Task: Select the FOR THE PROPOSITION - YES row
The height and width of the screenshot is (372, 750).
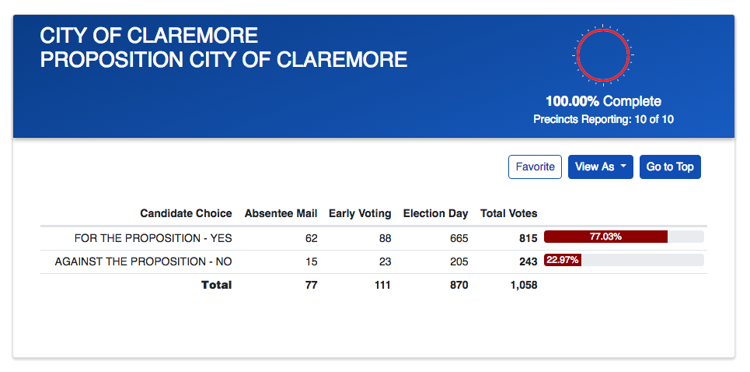Action: (373, 238)
